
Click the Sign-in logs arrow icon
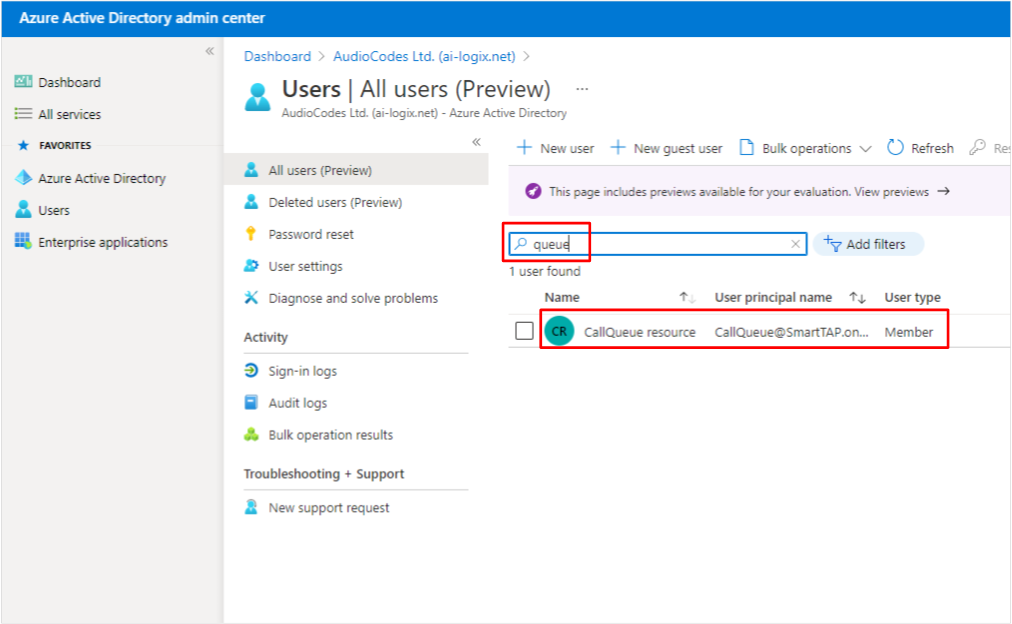click(251, 370)
